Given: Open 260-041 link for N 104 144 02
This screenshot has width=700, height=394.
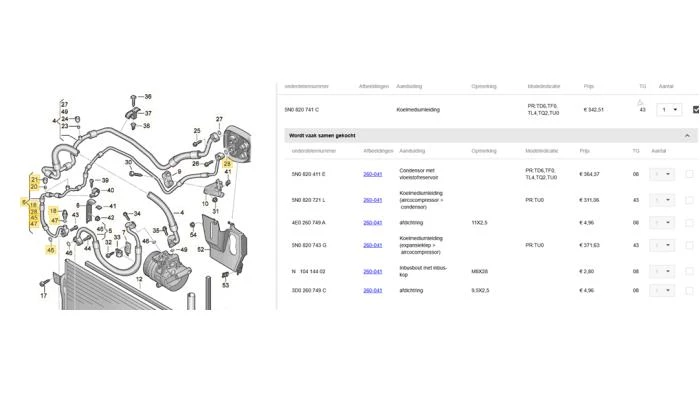Looking at the screenshot, I should tap(372, 271).
